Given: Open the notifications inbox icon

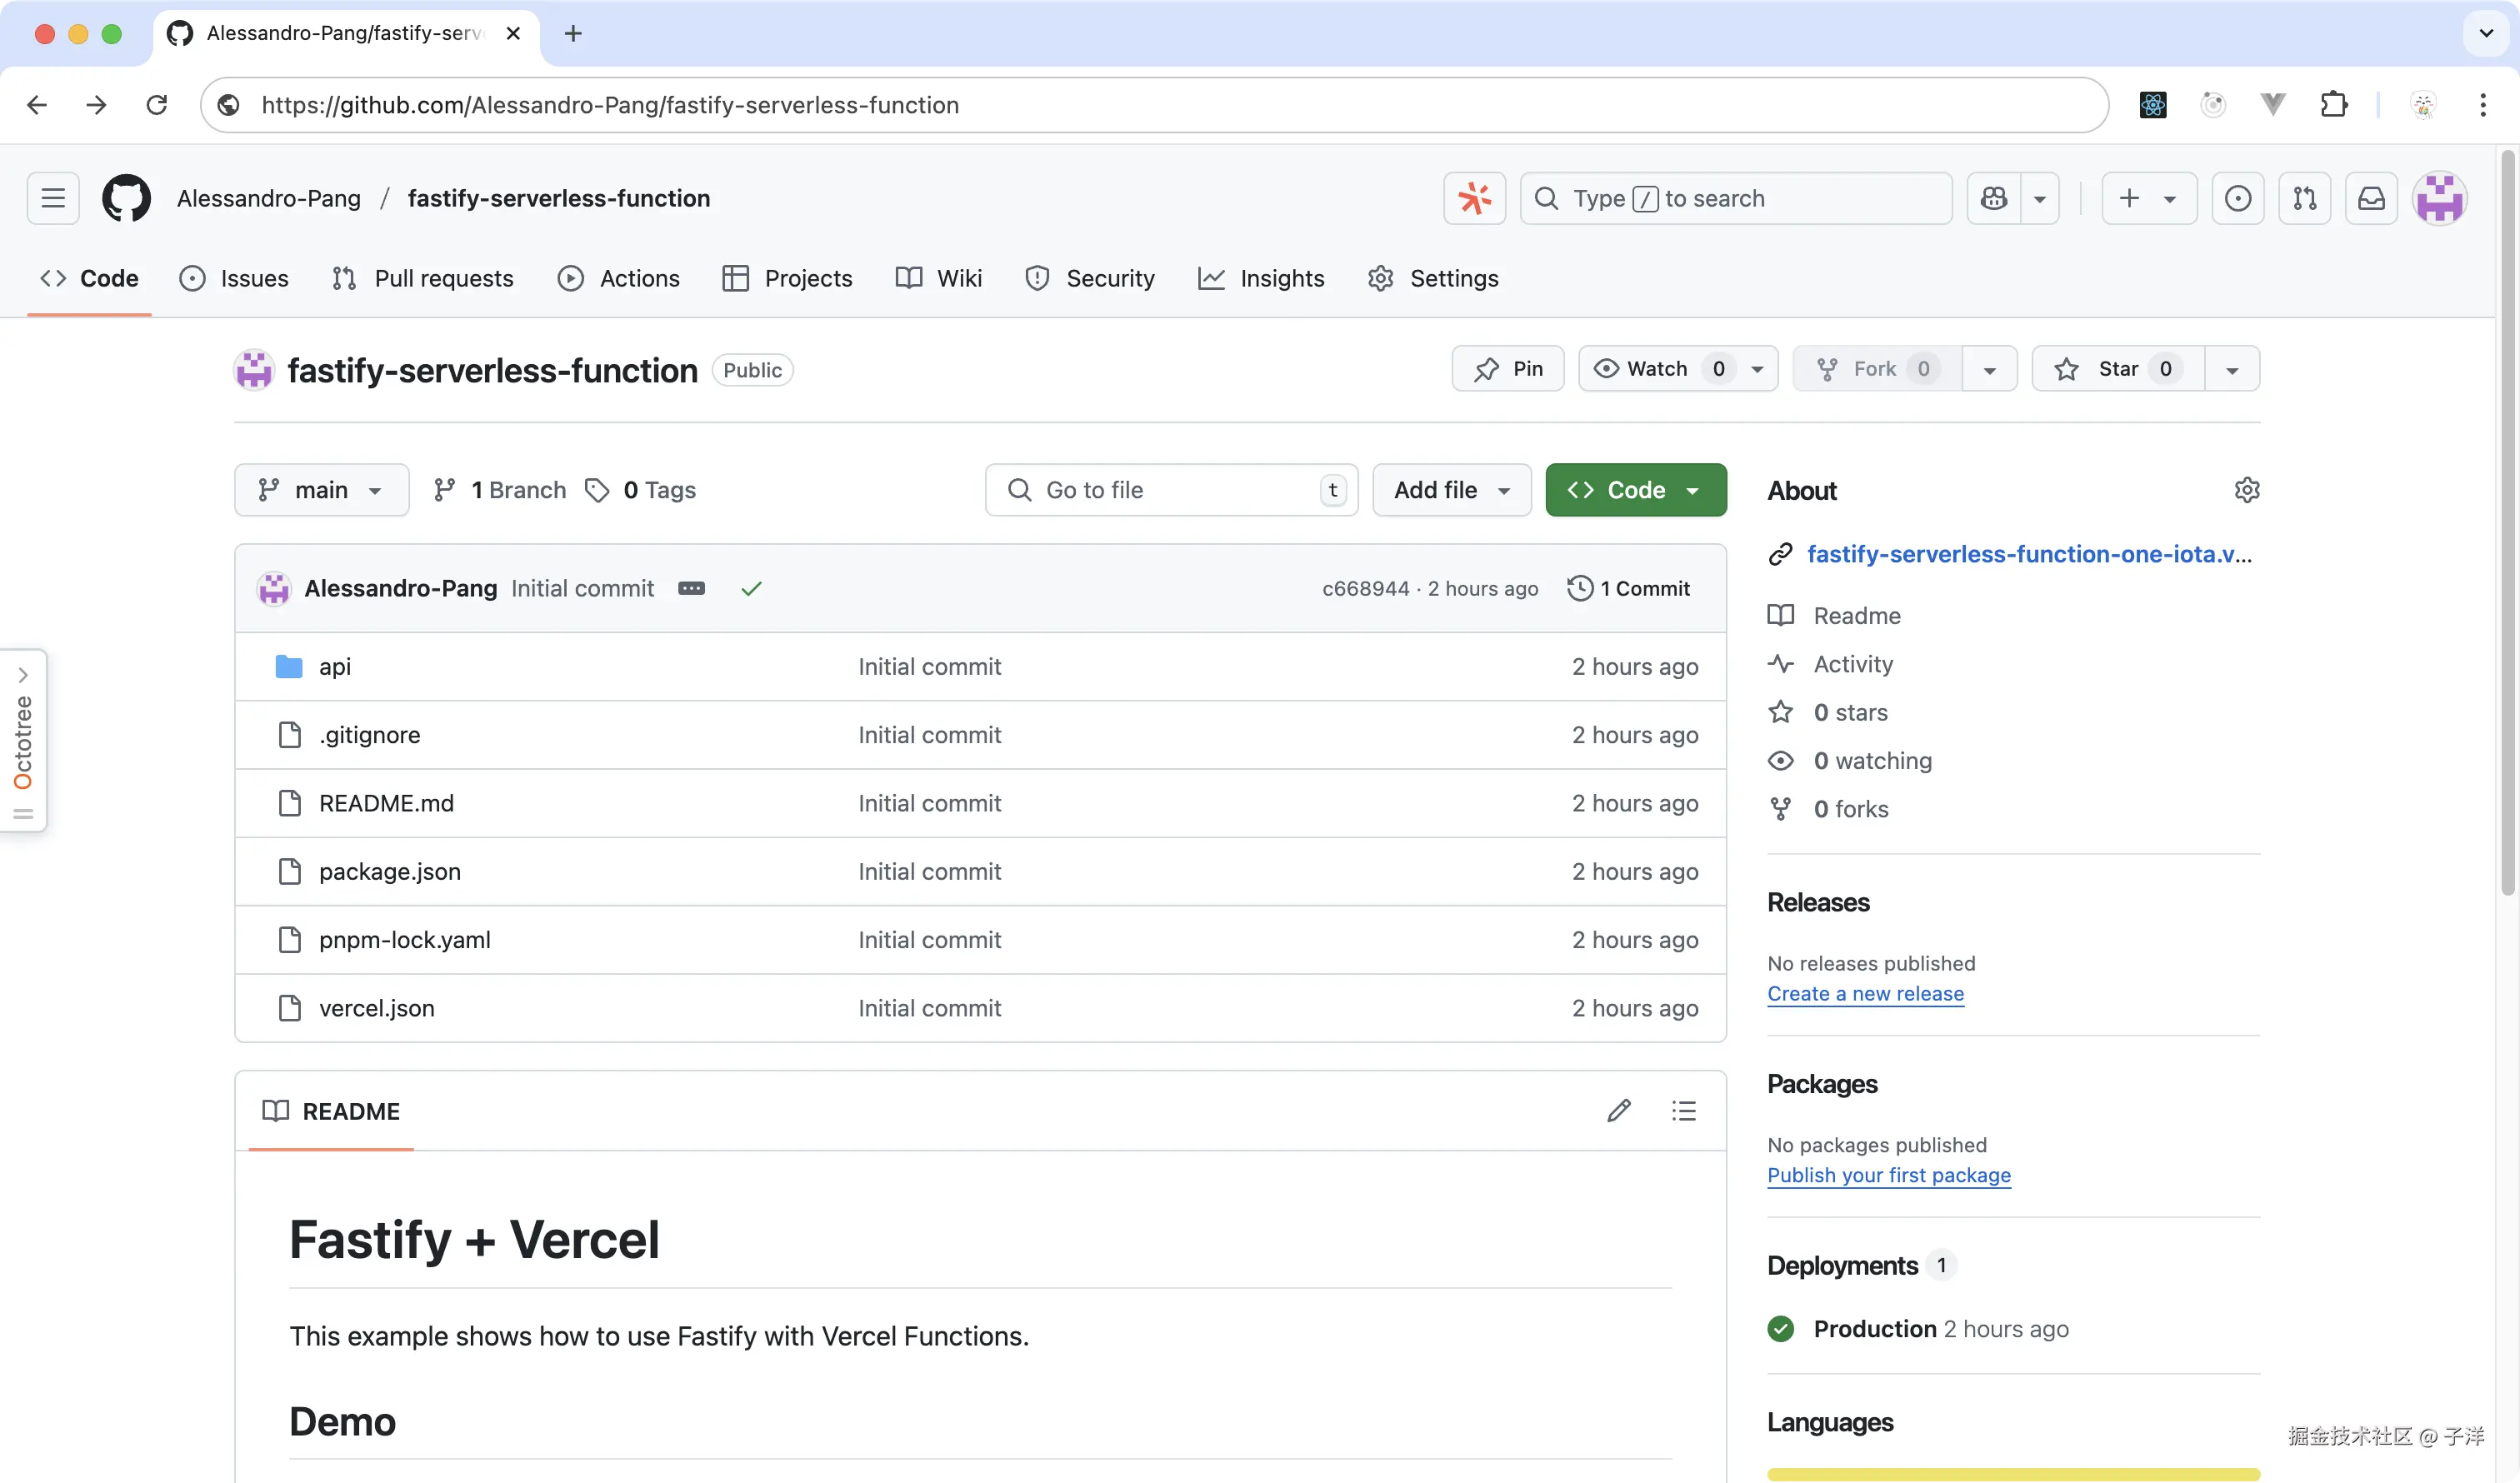Looking at the screenshot, I should (x=2371, y=198).
